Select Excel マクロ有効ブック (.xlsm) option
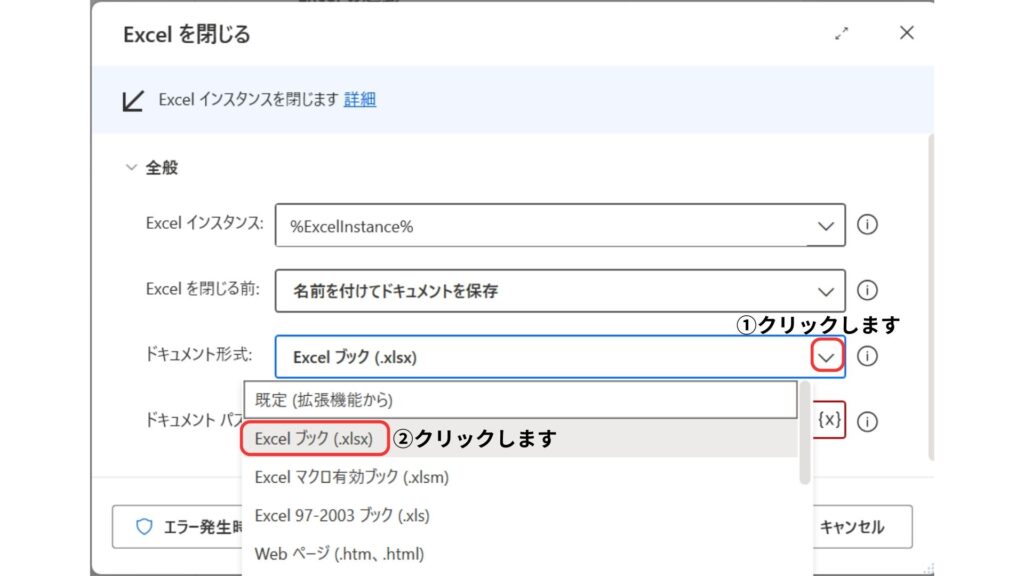The image size is (1024, 576). 520,477
